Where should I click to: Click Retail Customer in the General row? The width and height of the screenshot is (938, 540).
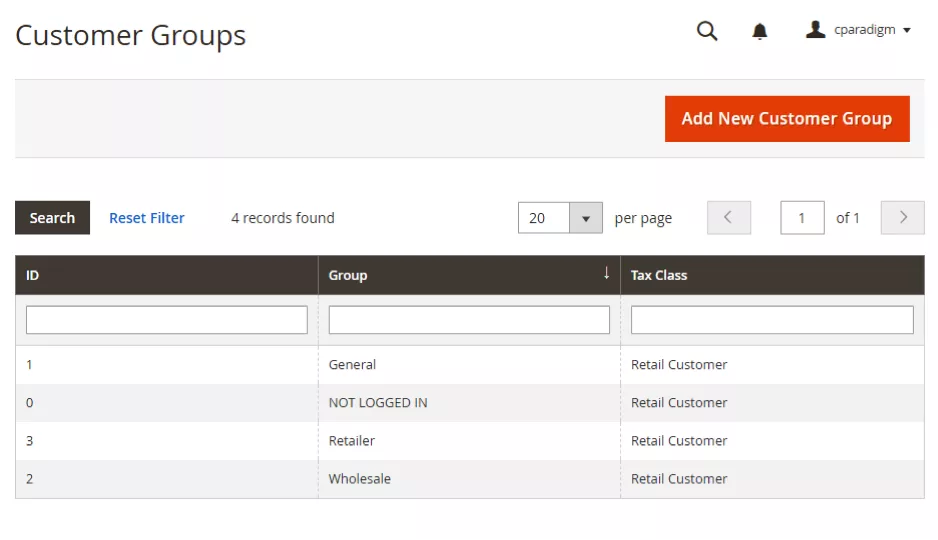679,365
